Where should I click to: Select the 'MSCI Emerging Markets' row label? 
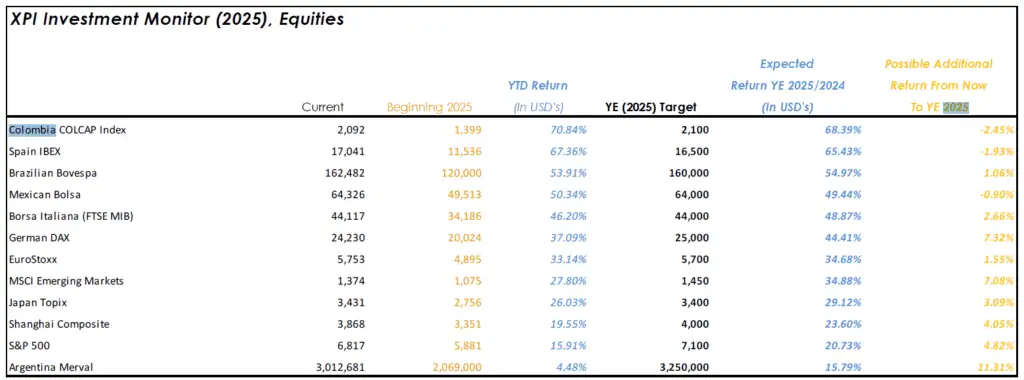[66, 281]
